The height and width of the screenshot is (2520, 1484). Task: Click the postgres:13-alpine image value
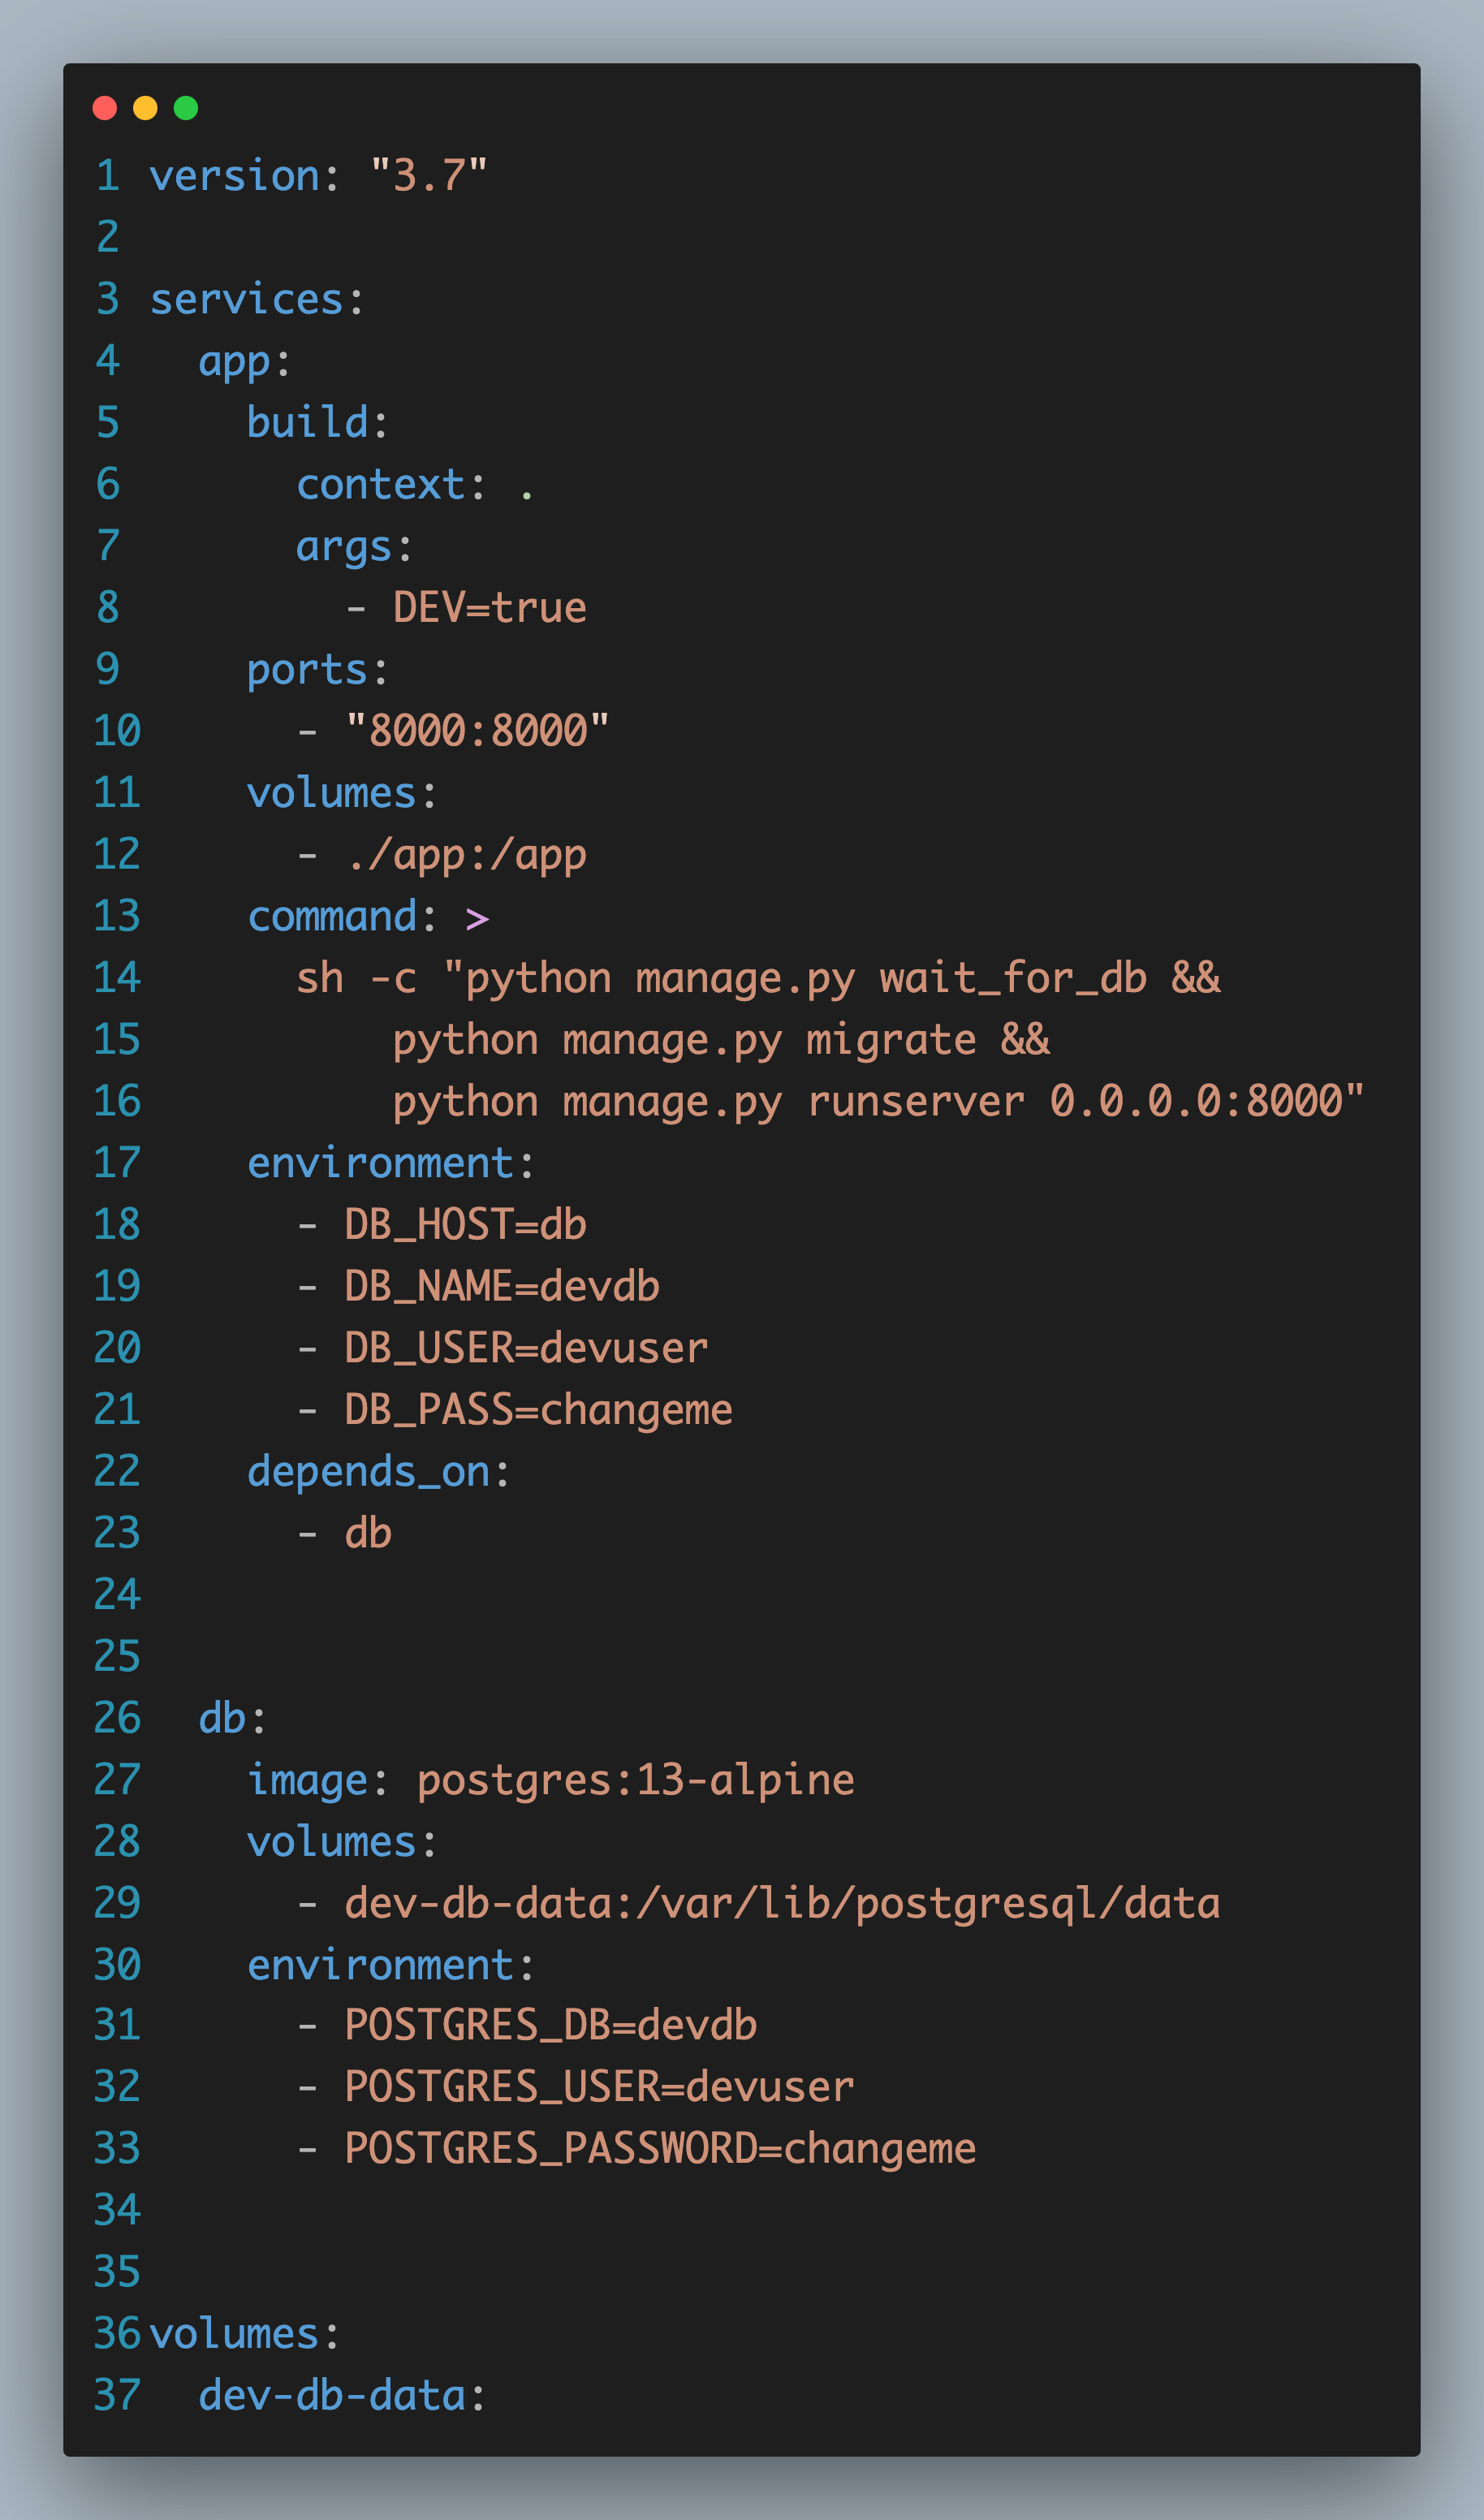click(x=634, y=1779)
